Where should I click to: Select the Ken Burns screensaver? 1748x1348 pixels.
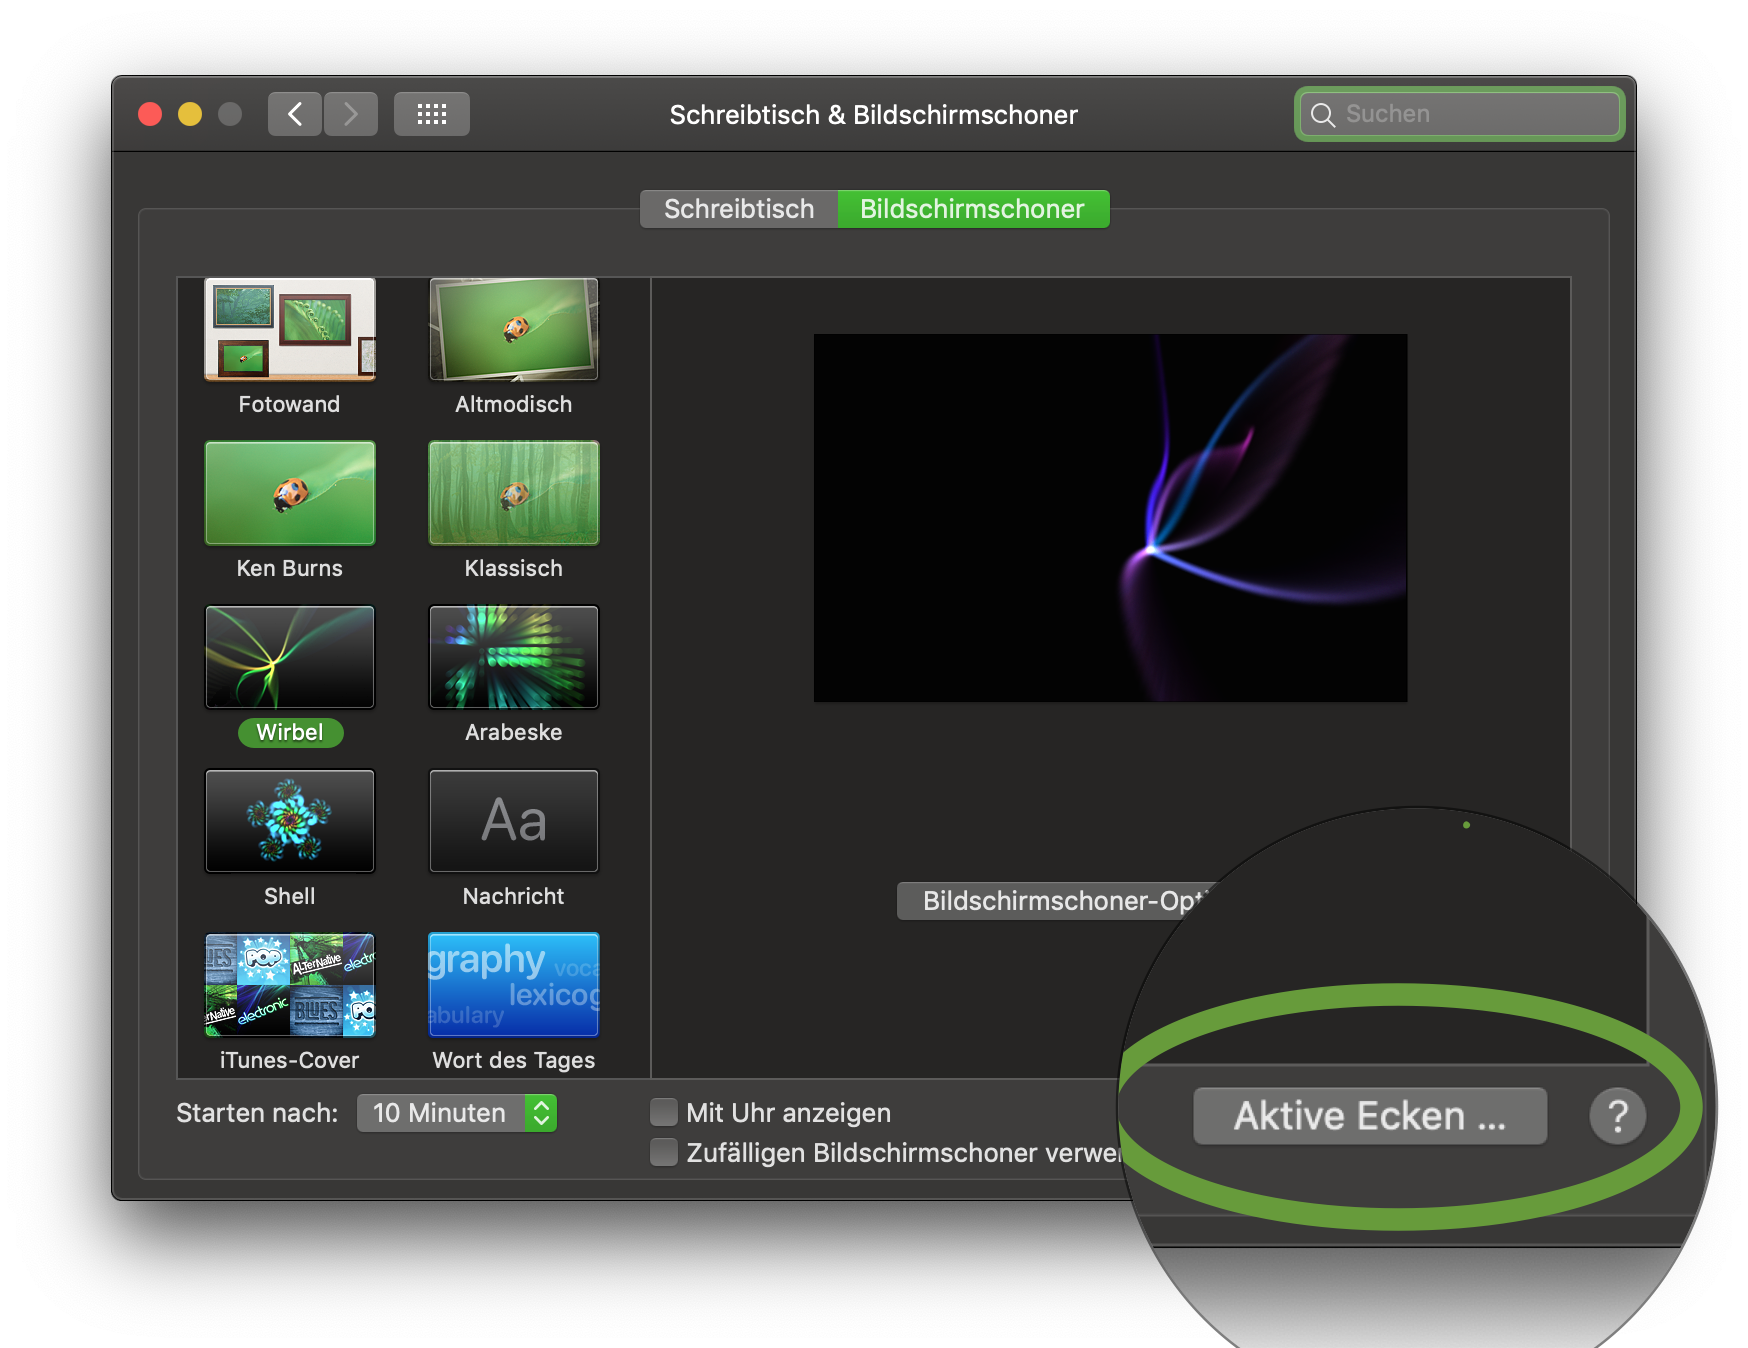290,493
